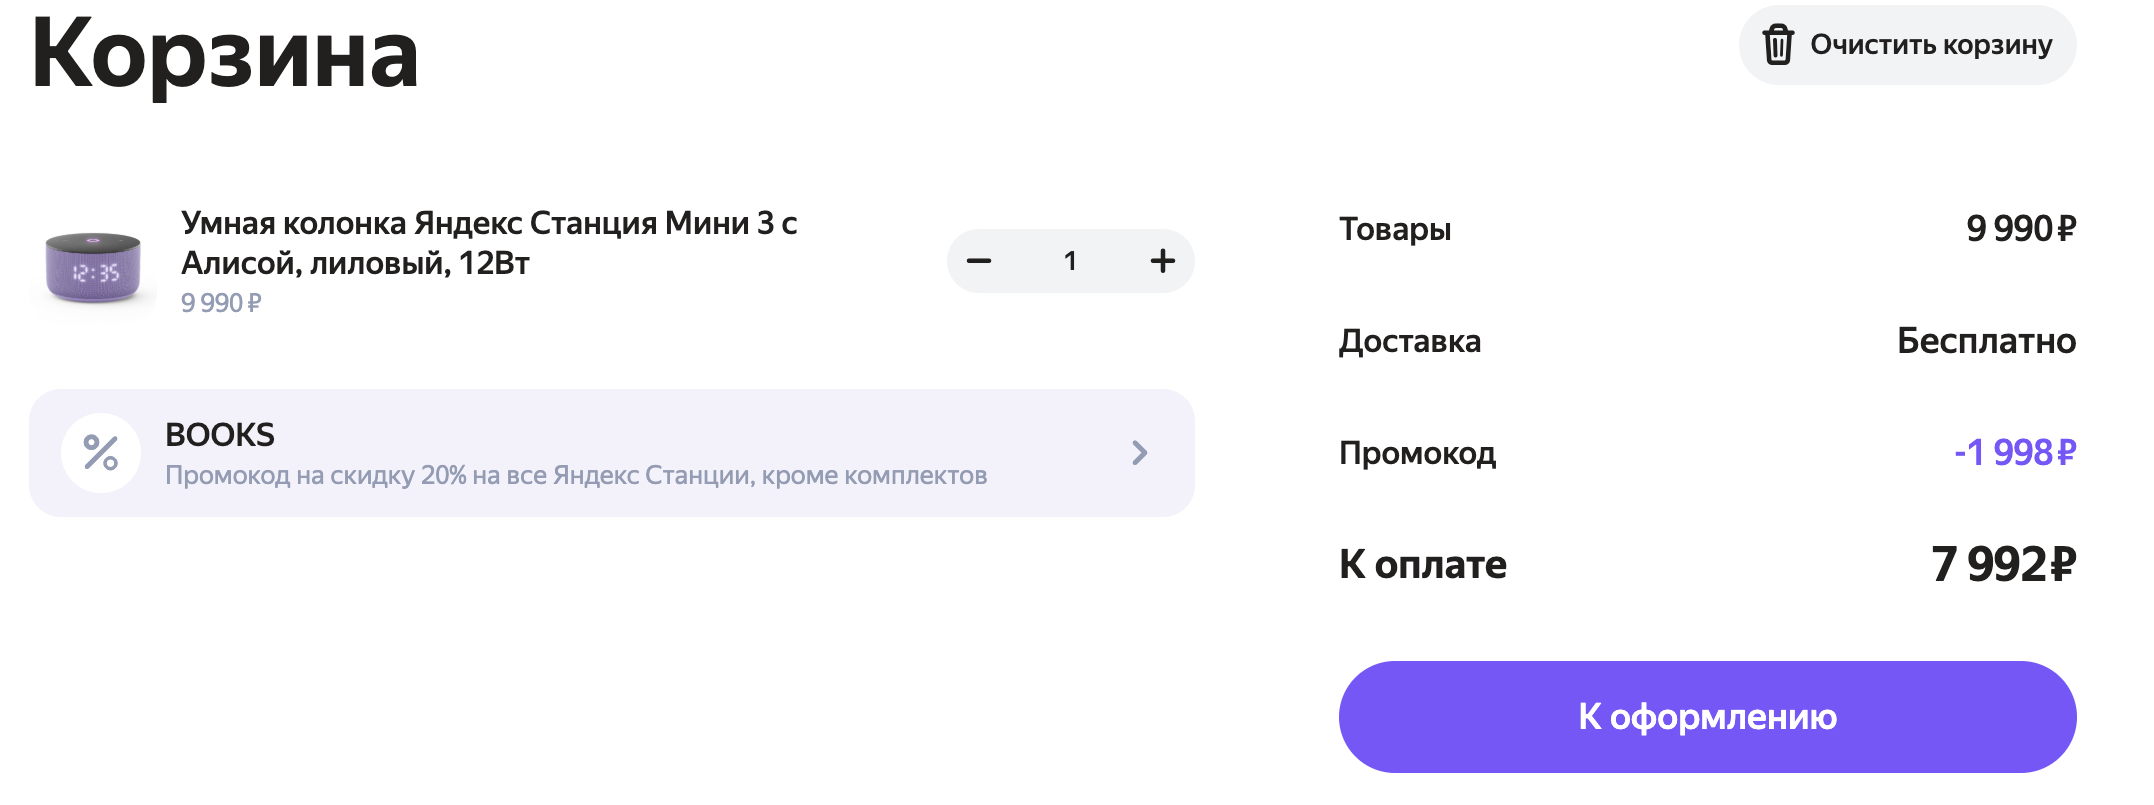Click the gray item price under the product title
Viewport: 2154px width, 805px height.
click(x=221, y=303)
